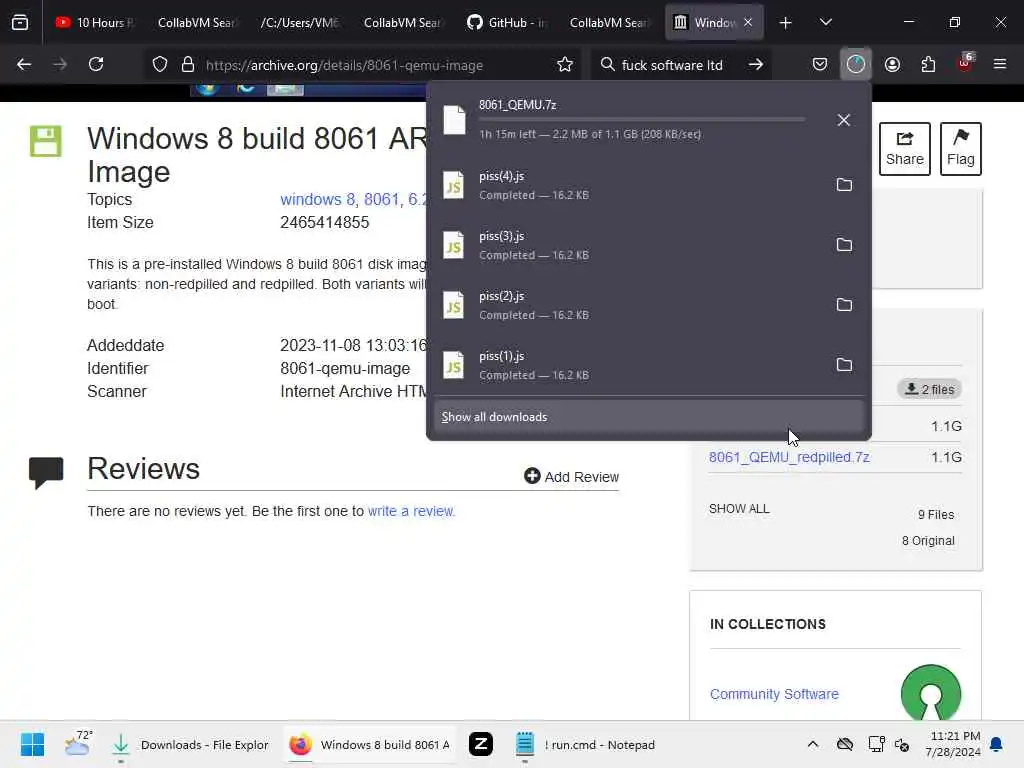Reload the current page

(96, 65)
